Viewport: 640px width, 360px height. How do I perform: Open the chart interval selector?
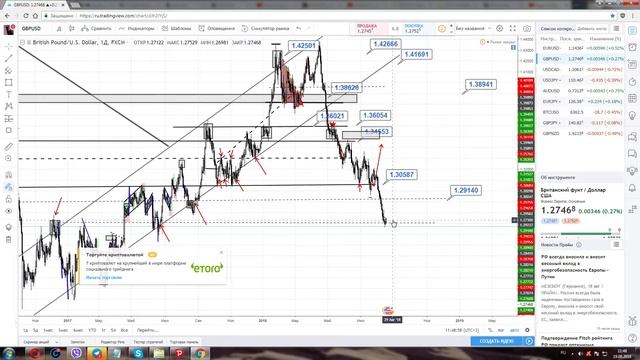pyautogui.click(x=59, y=29)
